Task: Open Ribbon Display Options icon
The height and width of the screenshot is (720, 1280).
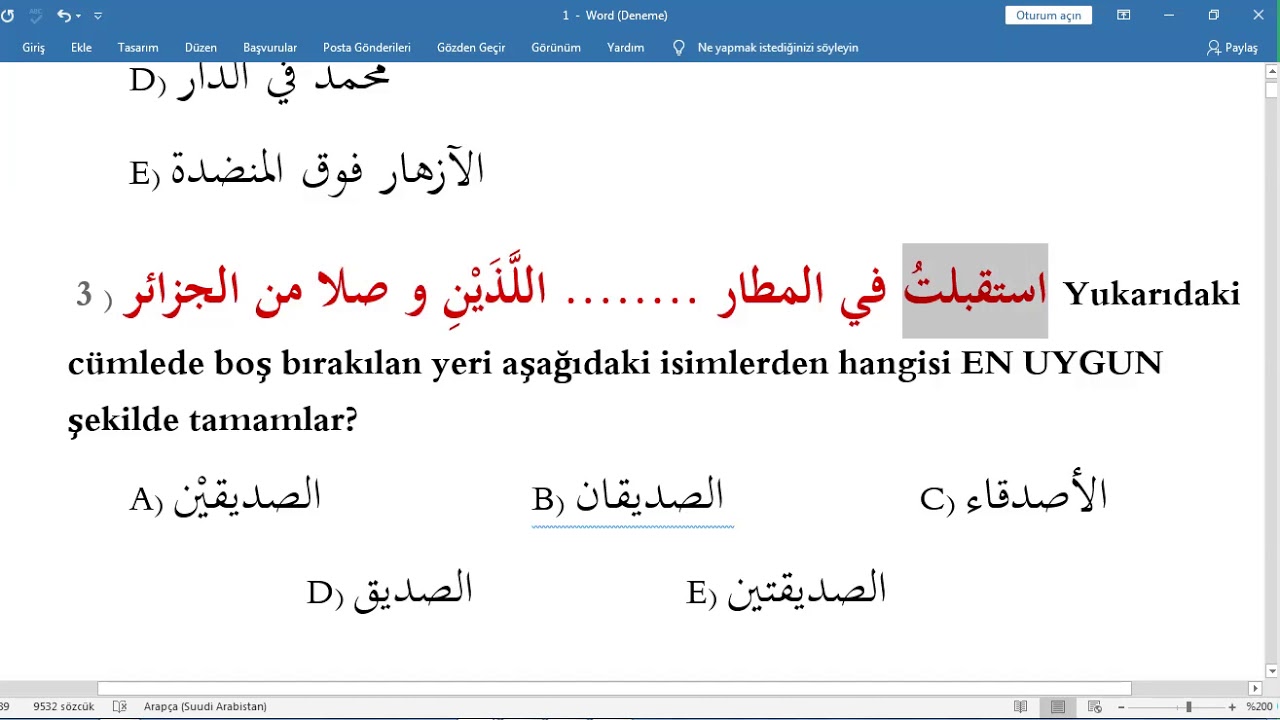Action: coord(1124,15)
